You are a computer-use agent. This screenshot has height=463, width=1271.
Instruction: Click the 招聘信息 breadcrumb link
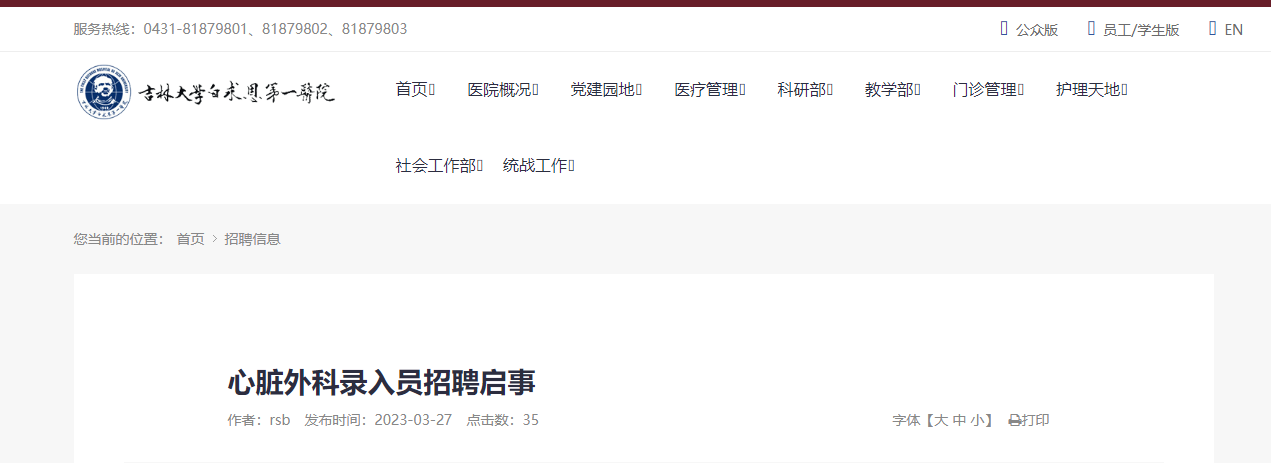pyautogui.click(x=252, y=239)
